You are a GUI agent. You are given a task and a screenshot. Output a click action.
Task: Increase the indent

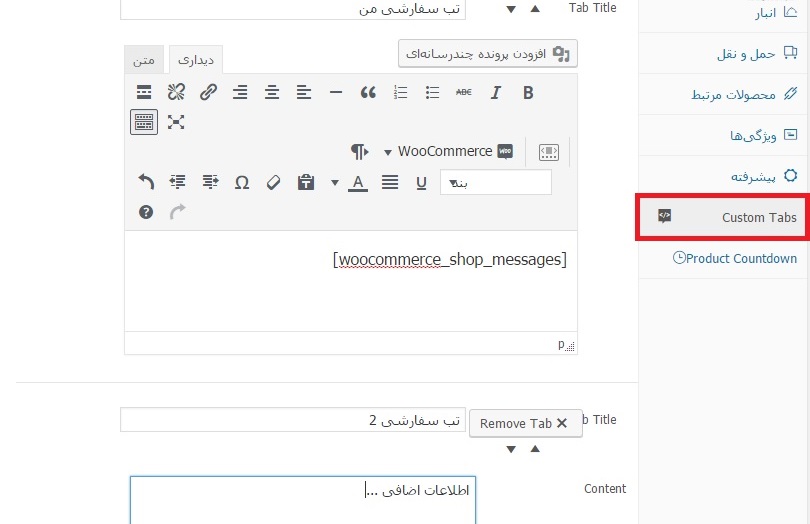[178, 182]
